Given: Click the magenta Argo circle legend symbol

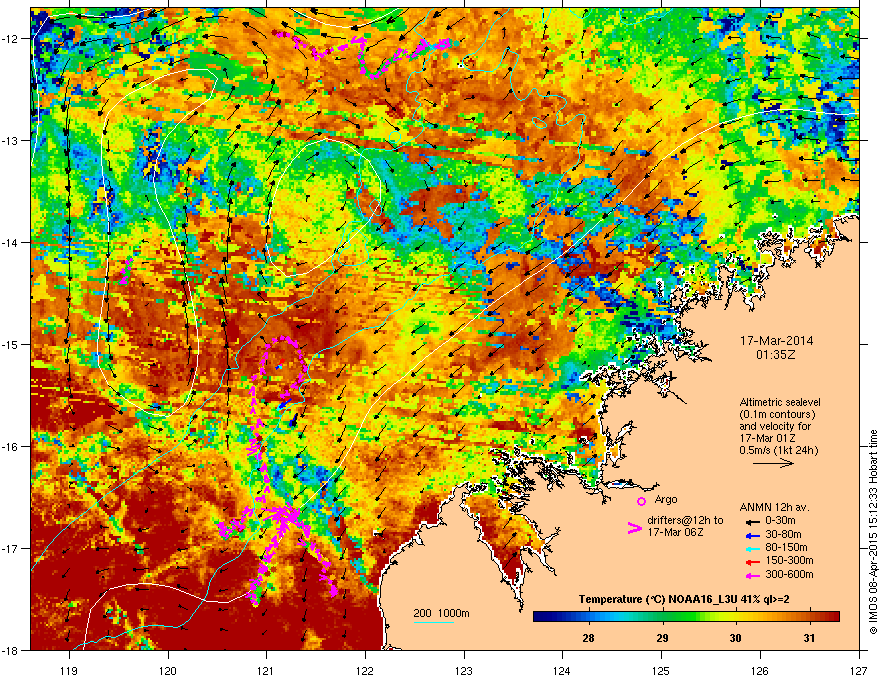Looking at the screenshot, I should 641,501.
